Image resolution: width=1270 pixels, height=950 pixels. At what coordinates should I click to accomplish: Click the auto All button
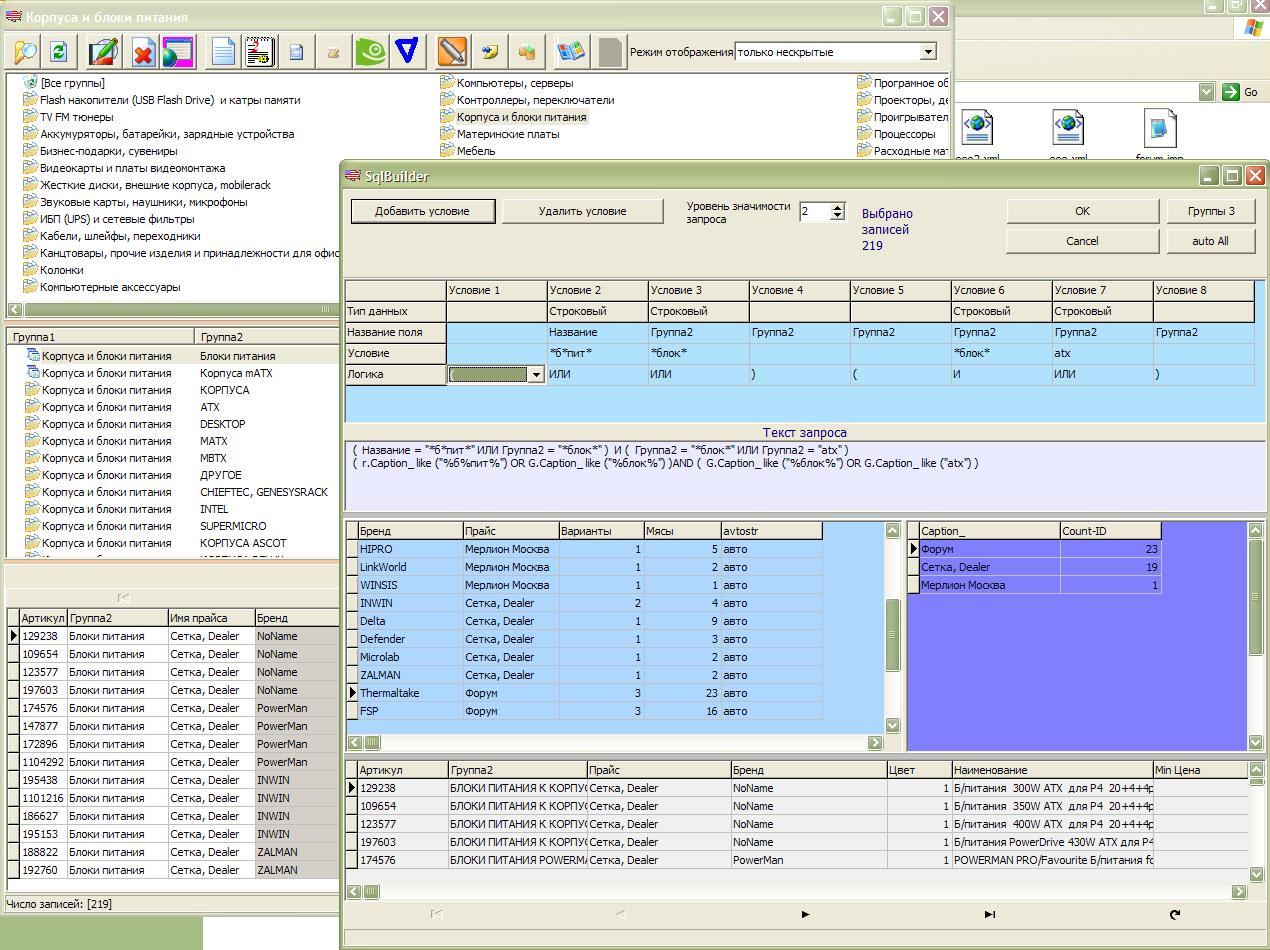[x=1210, y=241]
